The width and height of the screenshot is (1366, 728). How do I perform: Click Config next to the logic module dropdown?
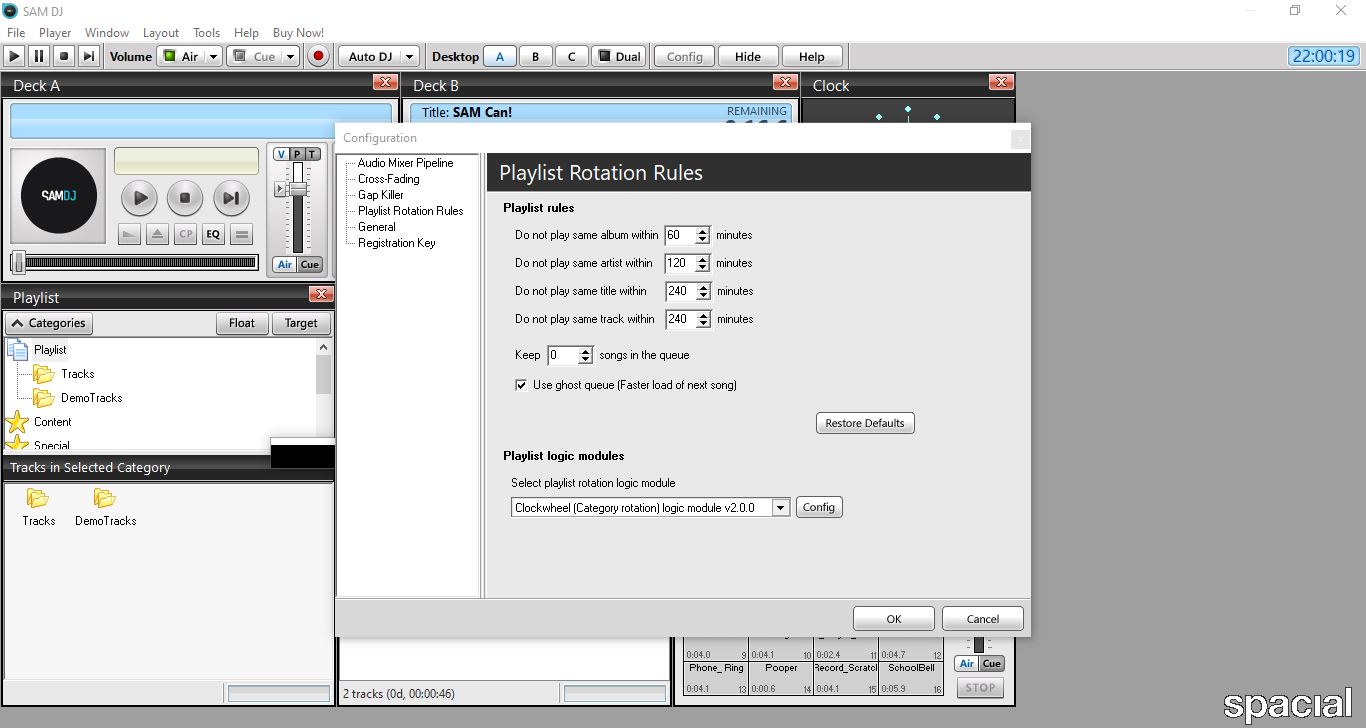click(x=819, y=507)
